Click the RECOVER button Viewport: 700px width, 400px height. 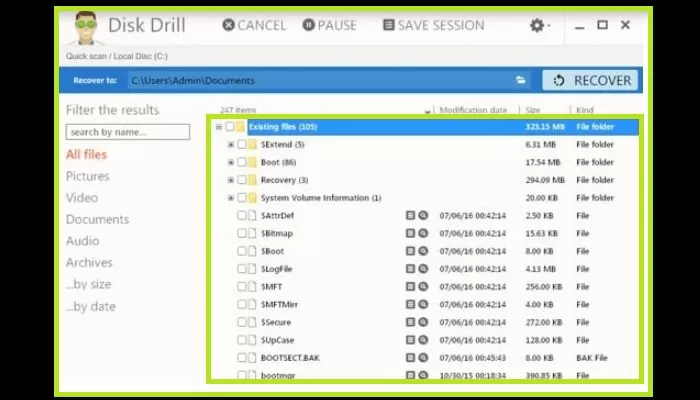pyautogui.click(x=590, y=80)
